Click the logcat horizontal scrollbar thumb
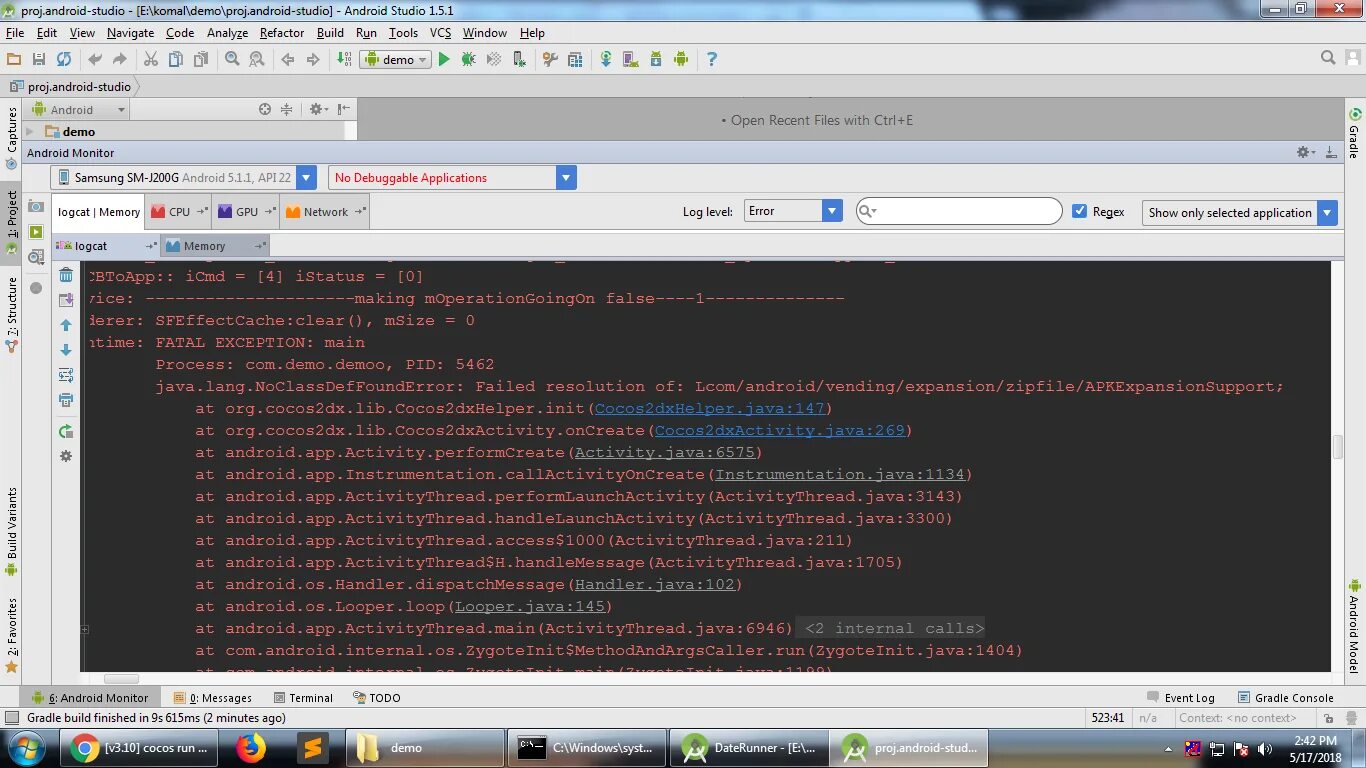Screen dimensions: 1366x768 pos(121,679)
